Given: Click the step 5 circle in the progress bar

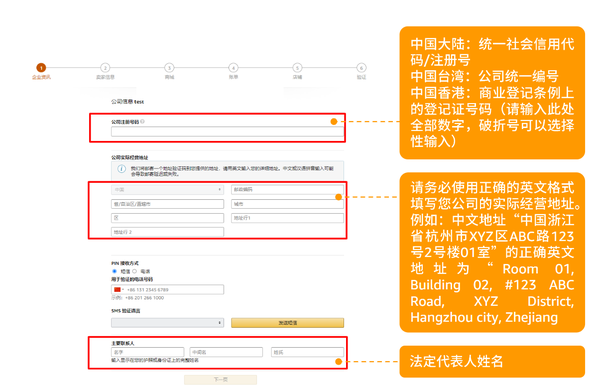Looking at the screenshot, I should [297, 68].
